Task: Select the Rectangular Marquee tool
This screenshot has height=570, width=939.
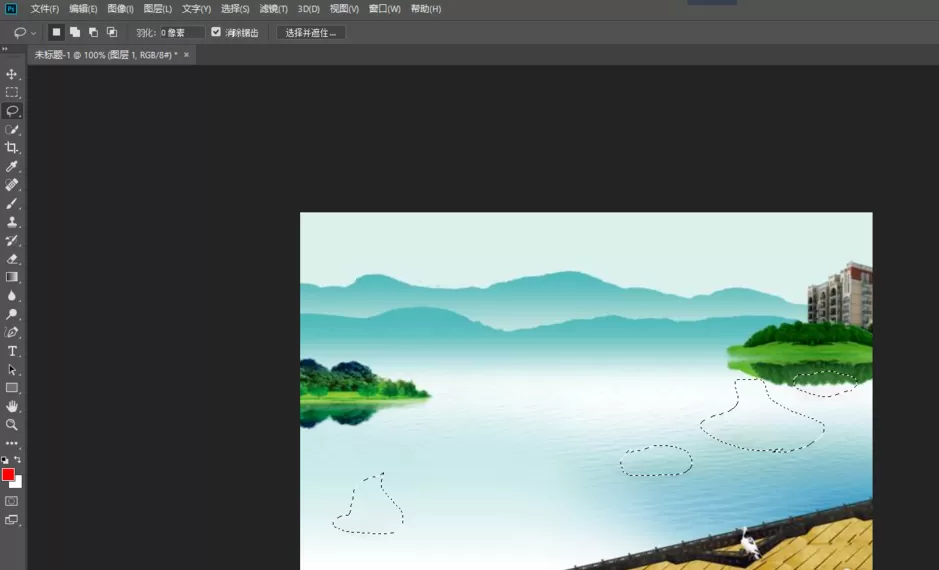Action: click(x=11, y=92)
